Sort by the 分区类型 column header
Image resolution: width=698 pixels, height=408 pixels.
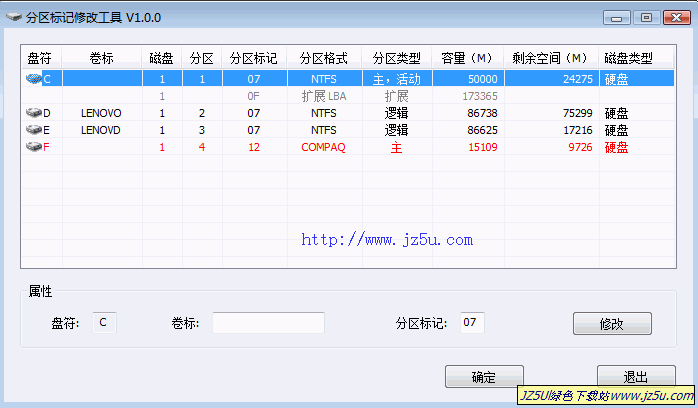pos(397,58)
